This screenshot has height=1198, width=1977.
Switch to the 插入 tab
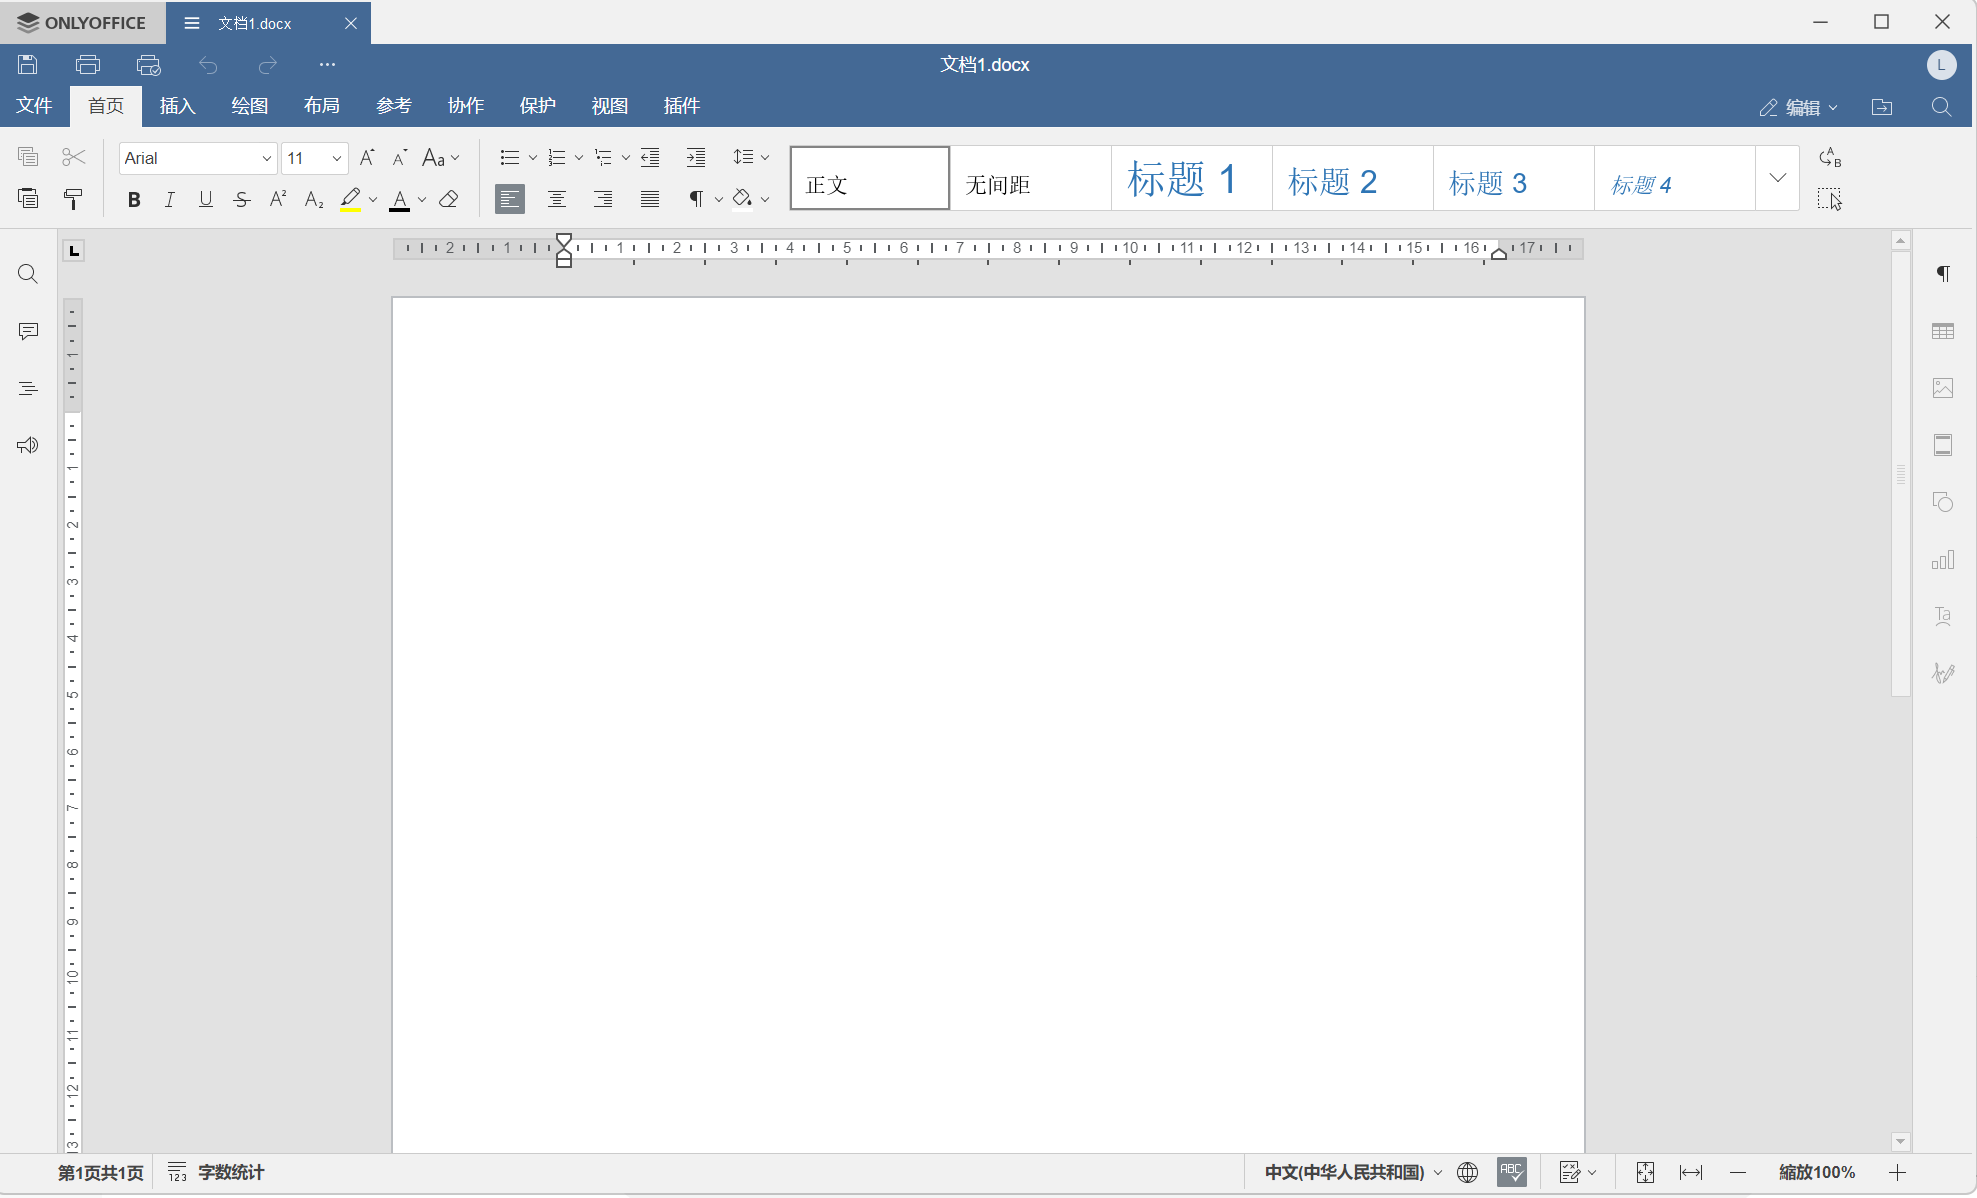click(177, 106)
